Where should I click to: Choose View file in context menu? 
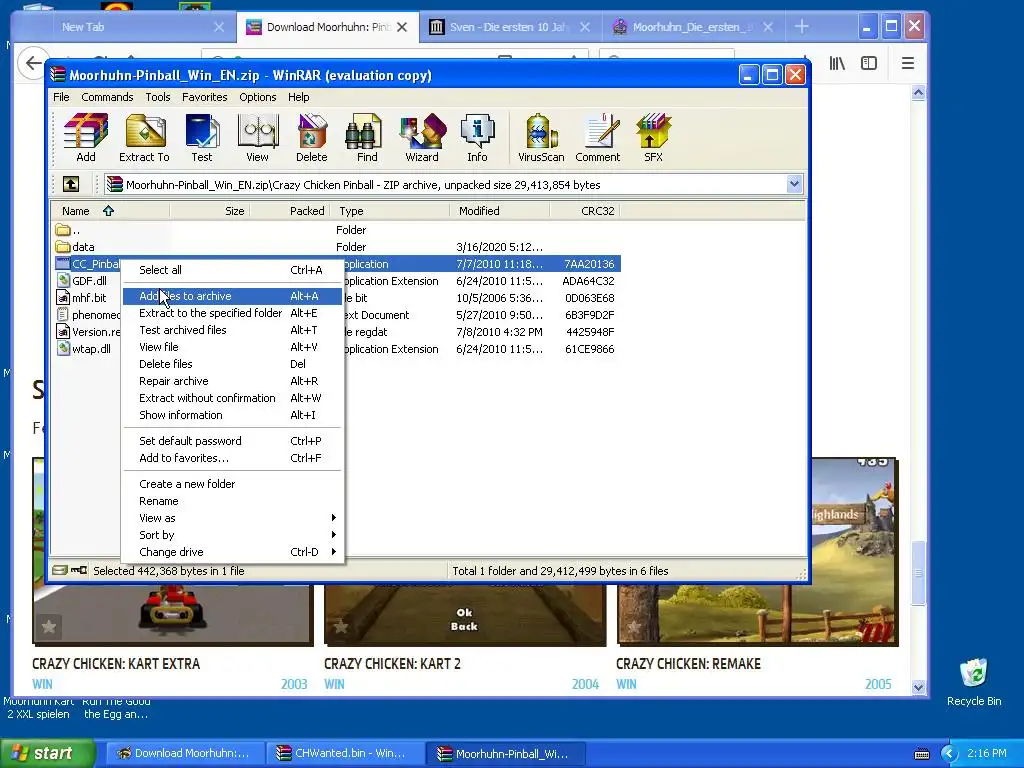pyautogui.click(x=232, y=347)
